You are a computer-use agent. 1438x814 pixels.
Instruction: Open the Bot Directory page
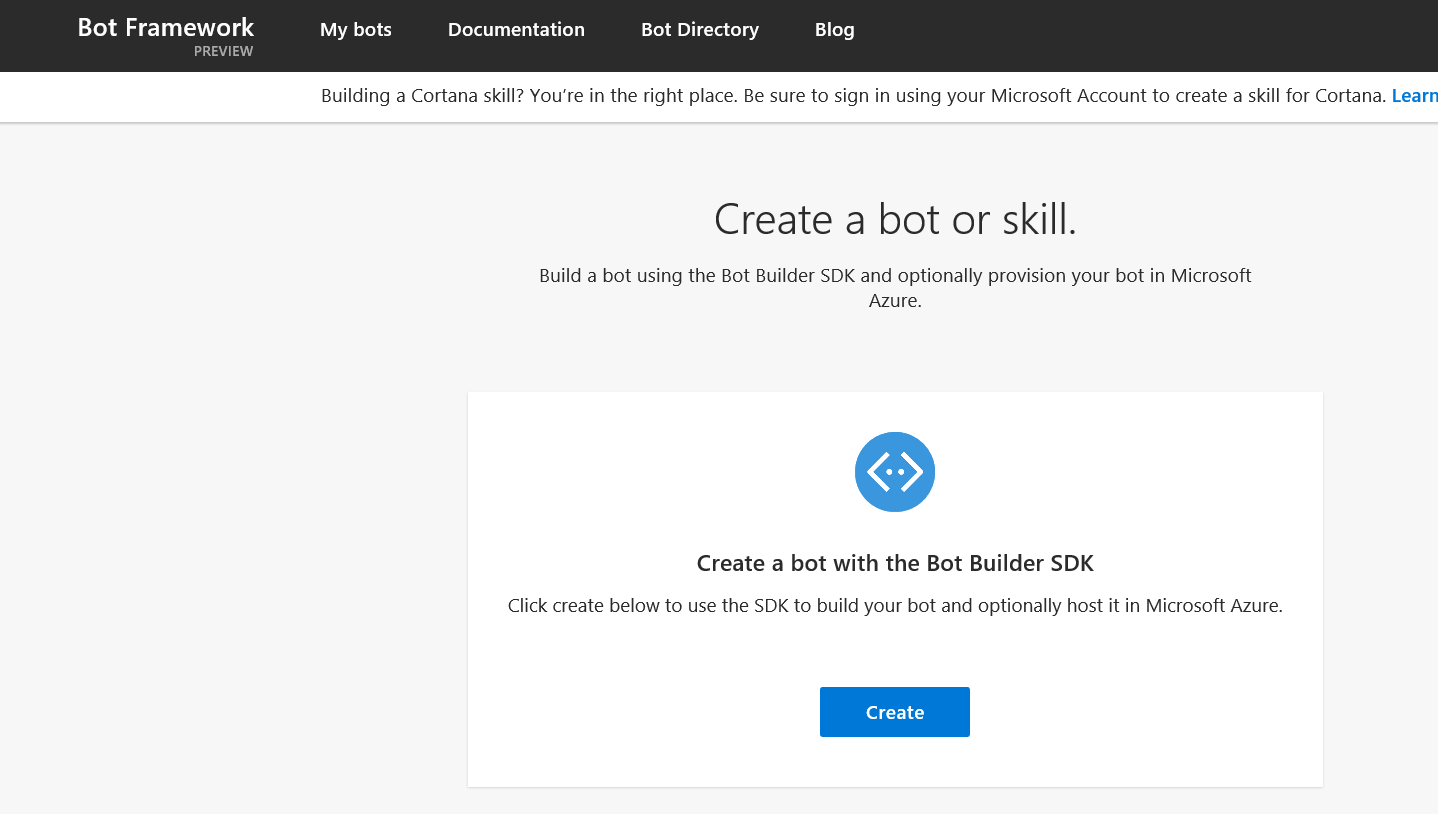pos(699,29)
